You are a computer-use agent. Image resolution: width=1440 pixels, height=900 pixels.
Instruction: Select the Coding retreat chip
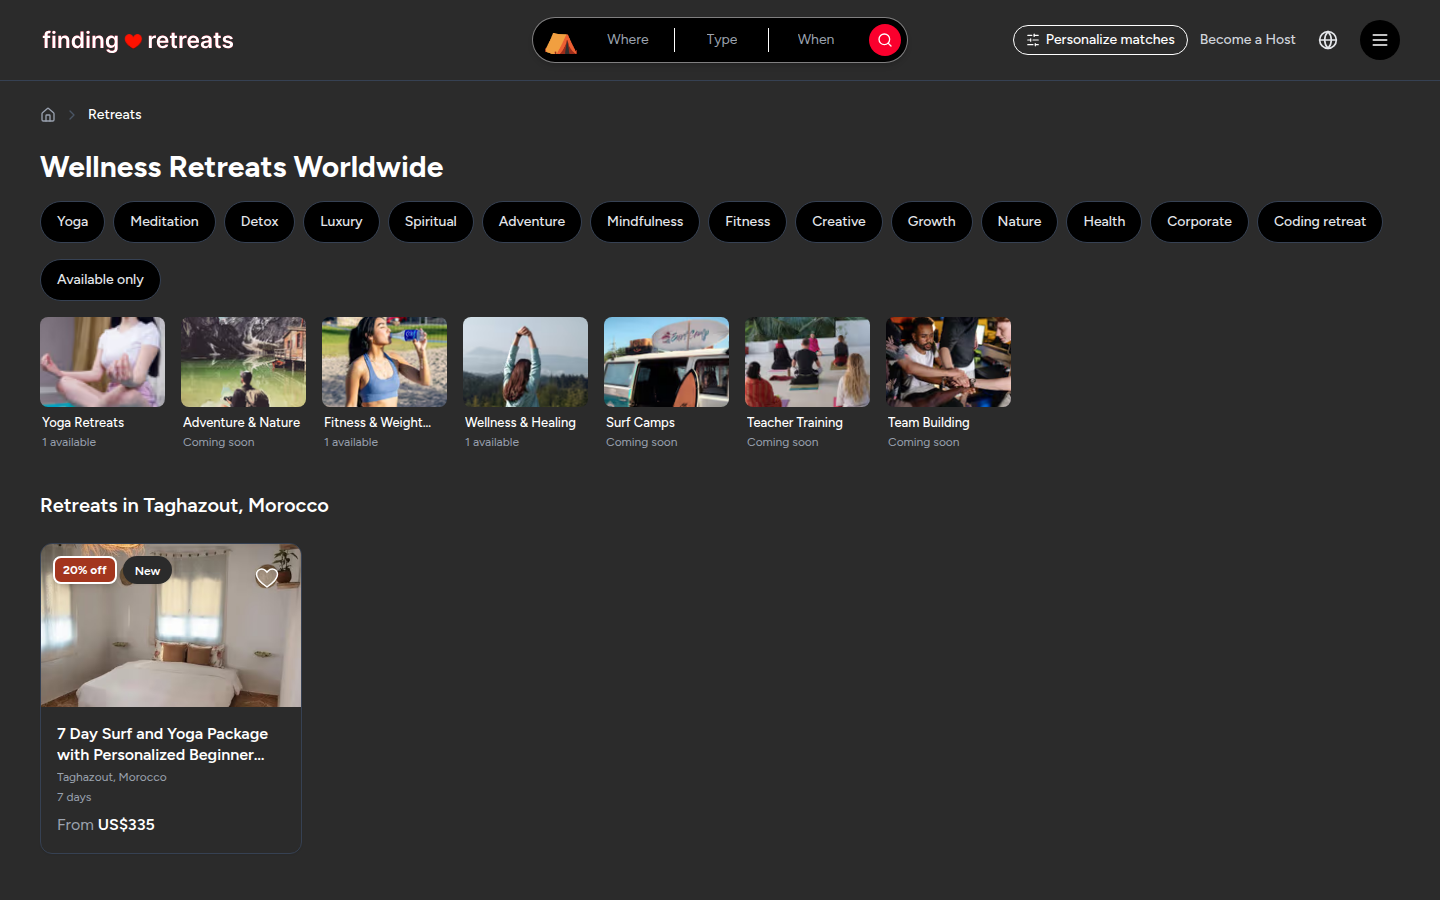[1320, 222]
